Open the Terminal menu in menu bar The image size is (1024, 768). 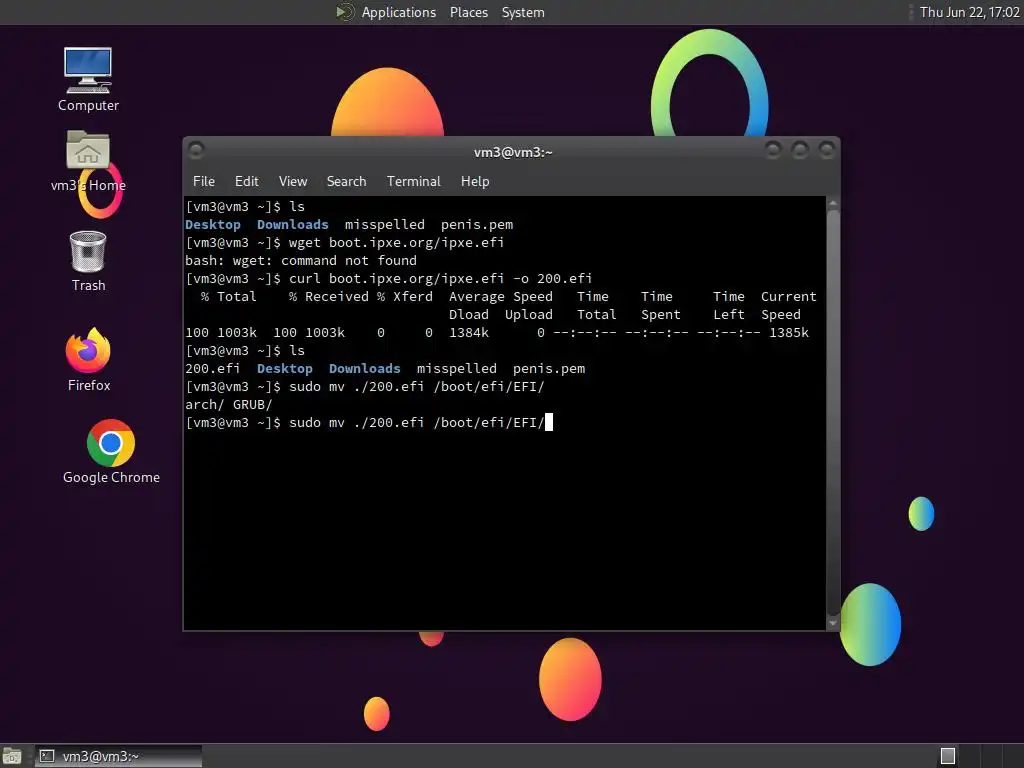pos(413,182)
